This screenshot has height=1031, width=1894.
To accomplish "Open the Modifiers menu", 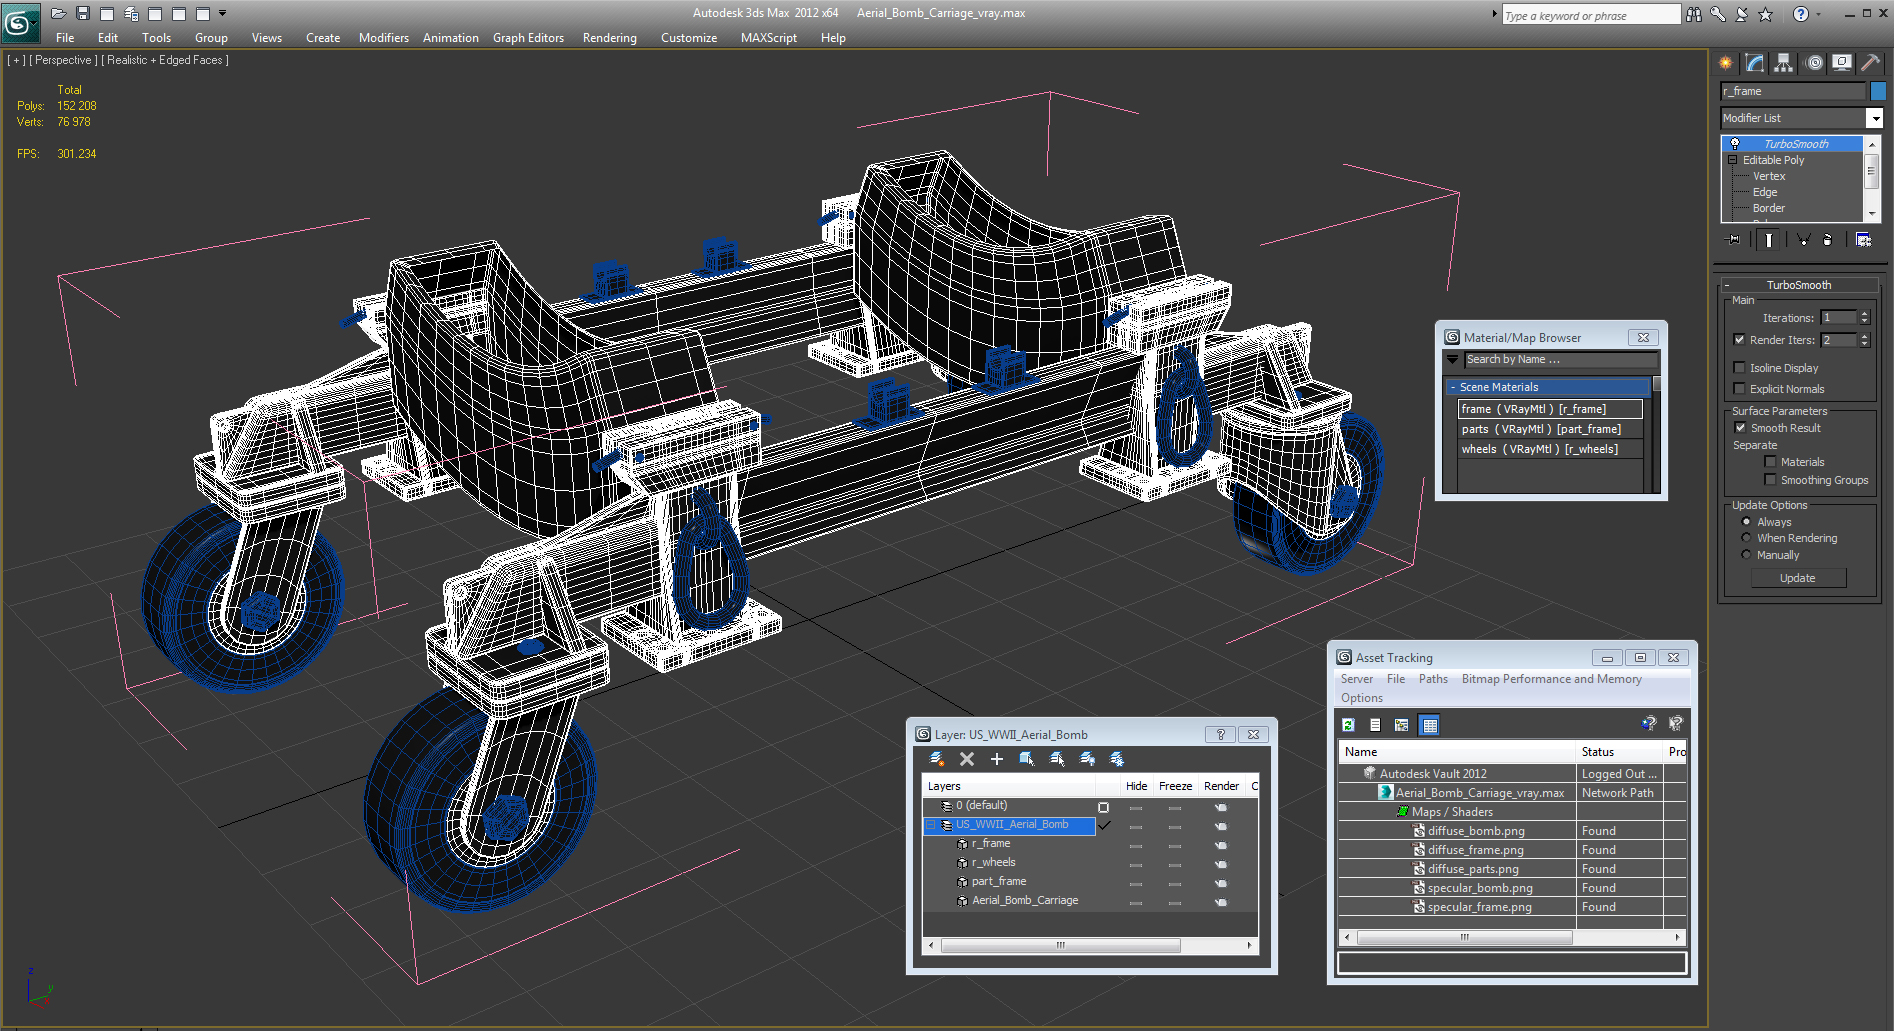I will tap(384, 38).
